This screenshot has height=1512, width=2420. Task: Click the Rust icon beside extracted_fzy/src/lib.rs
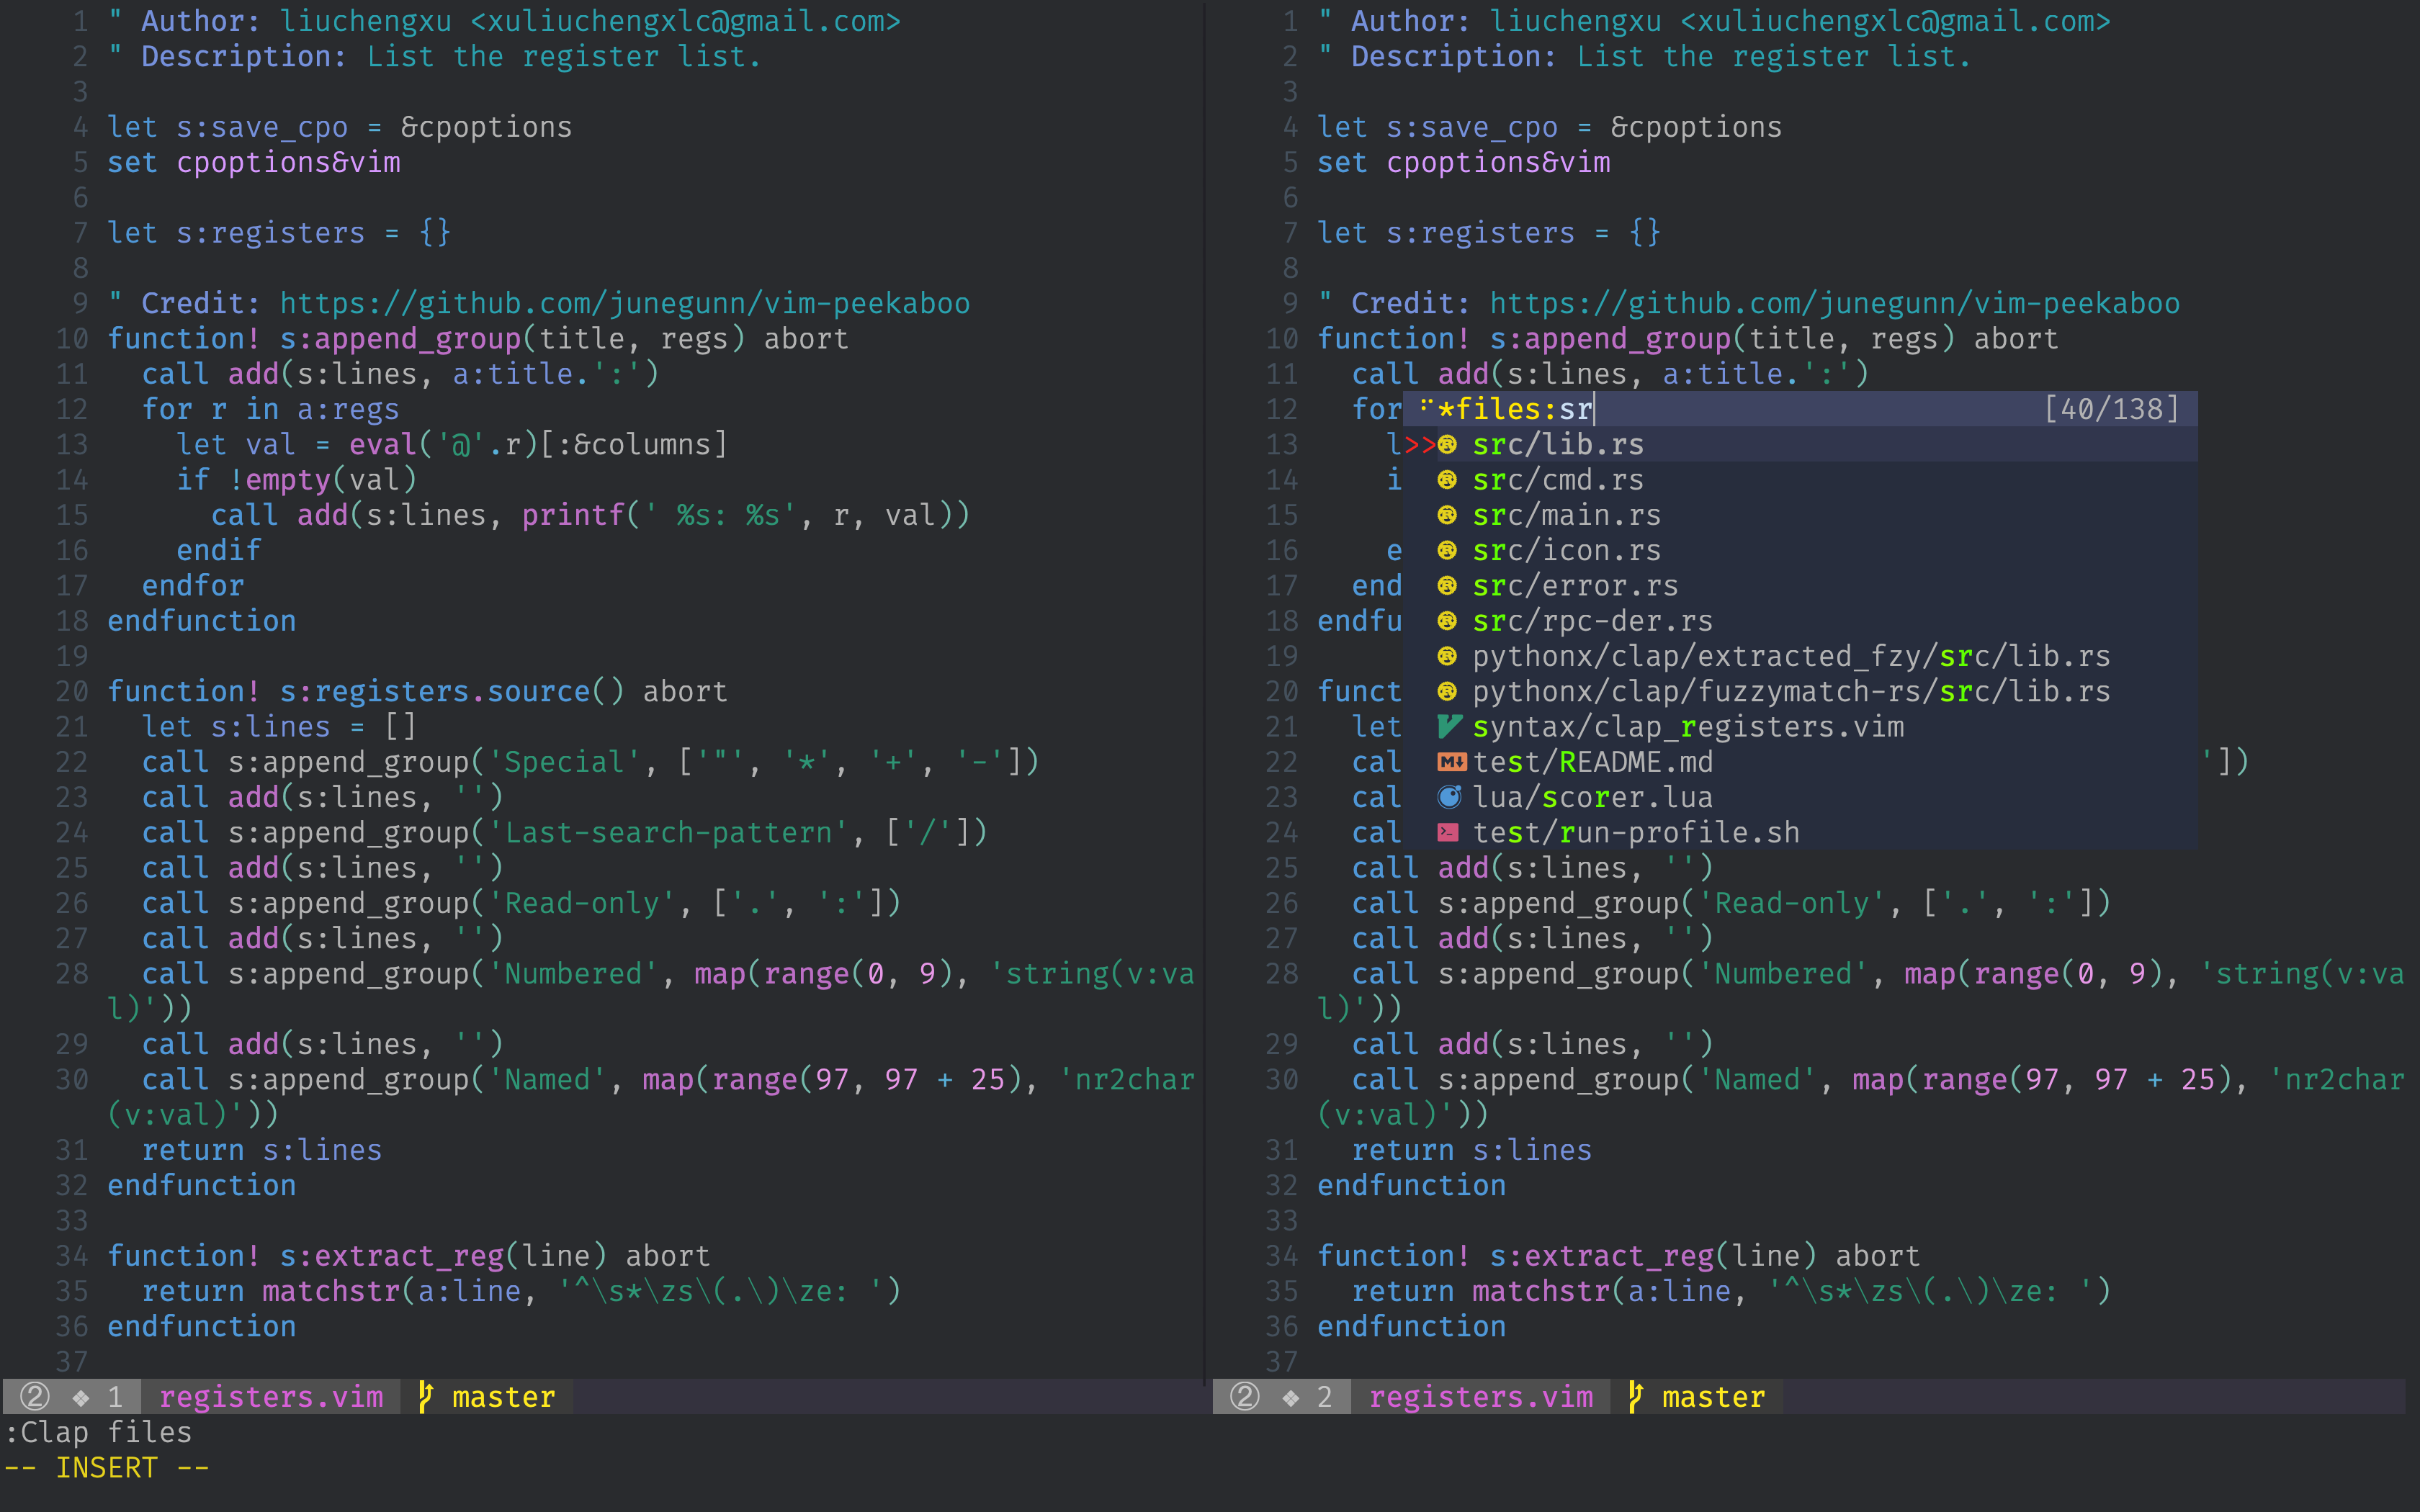coord(1447,656)
